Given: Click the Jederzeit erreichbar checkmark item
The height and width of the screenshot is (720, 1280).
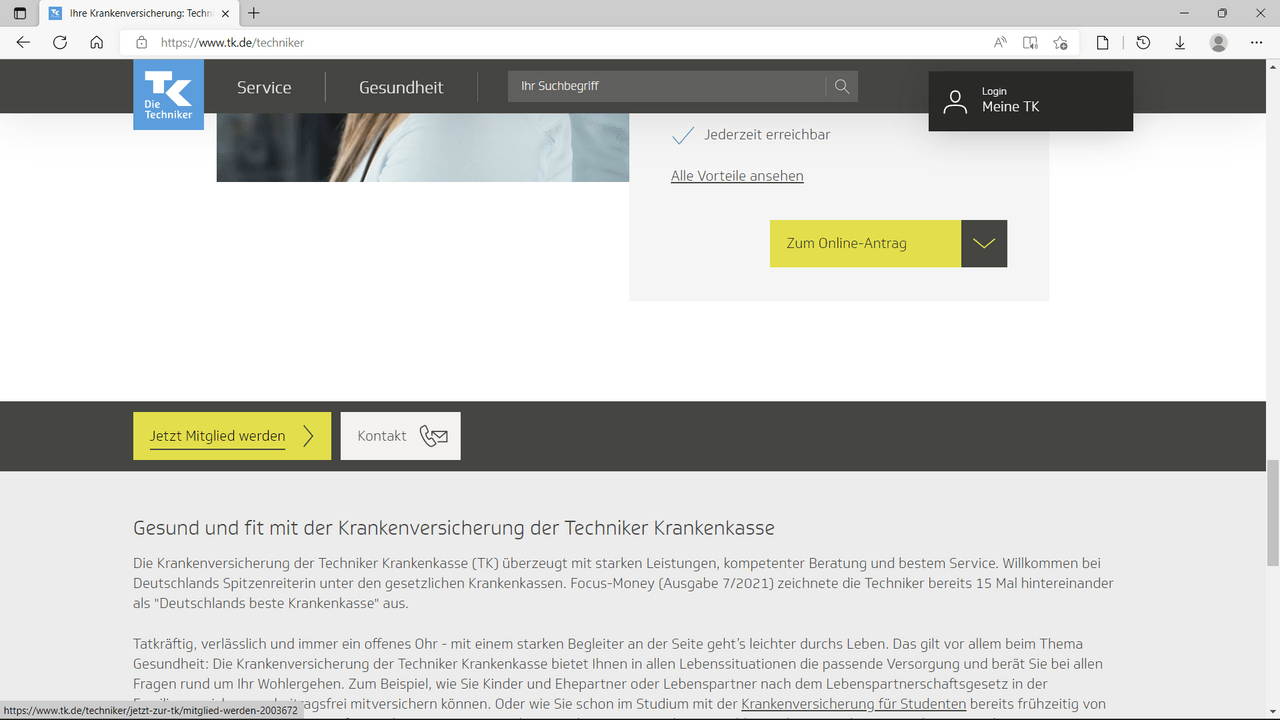Looking at the screenshot, I should [751, 135].
